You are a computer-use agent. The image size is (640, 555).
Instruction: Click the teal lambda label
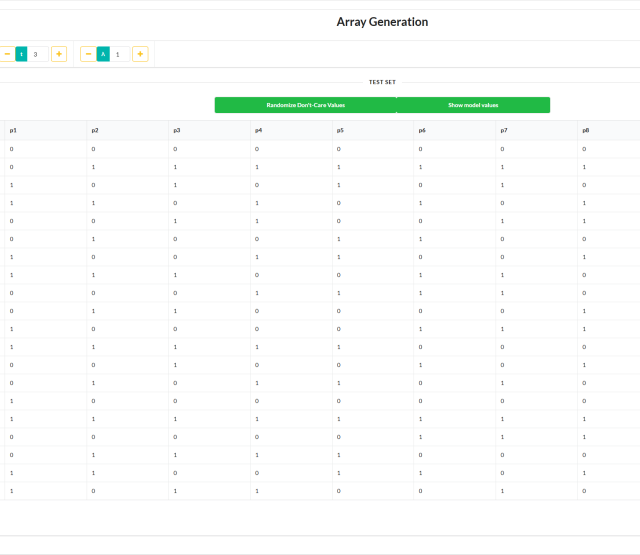pos(103,54)
